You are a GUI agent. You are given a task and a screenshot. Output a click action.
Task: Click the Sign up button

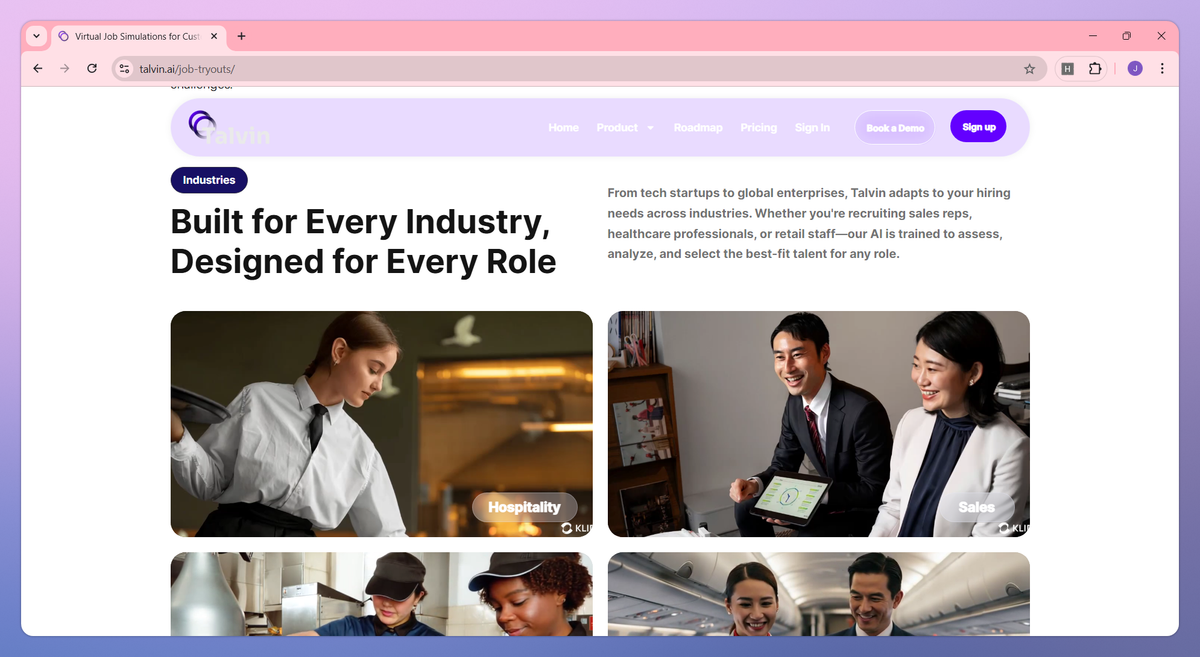tap(978, 127)
